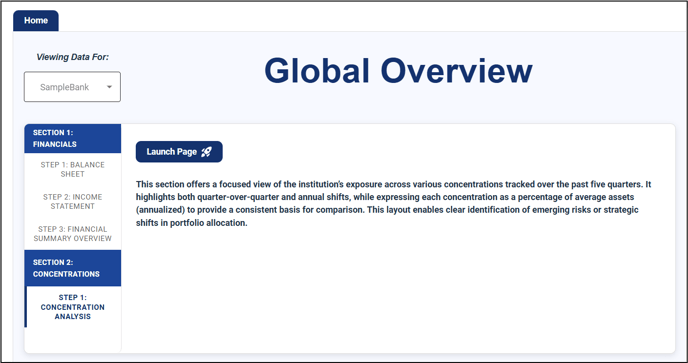Open Step 1: Balance Sheet

pos(73,169)
